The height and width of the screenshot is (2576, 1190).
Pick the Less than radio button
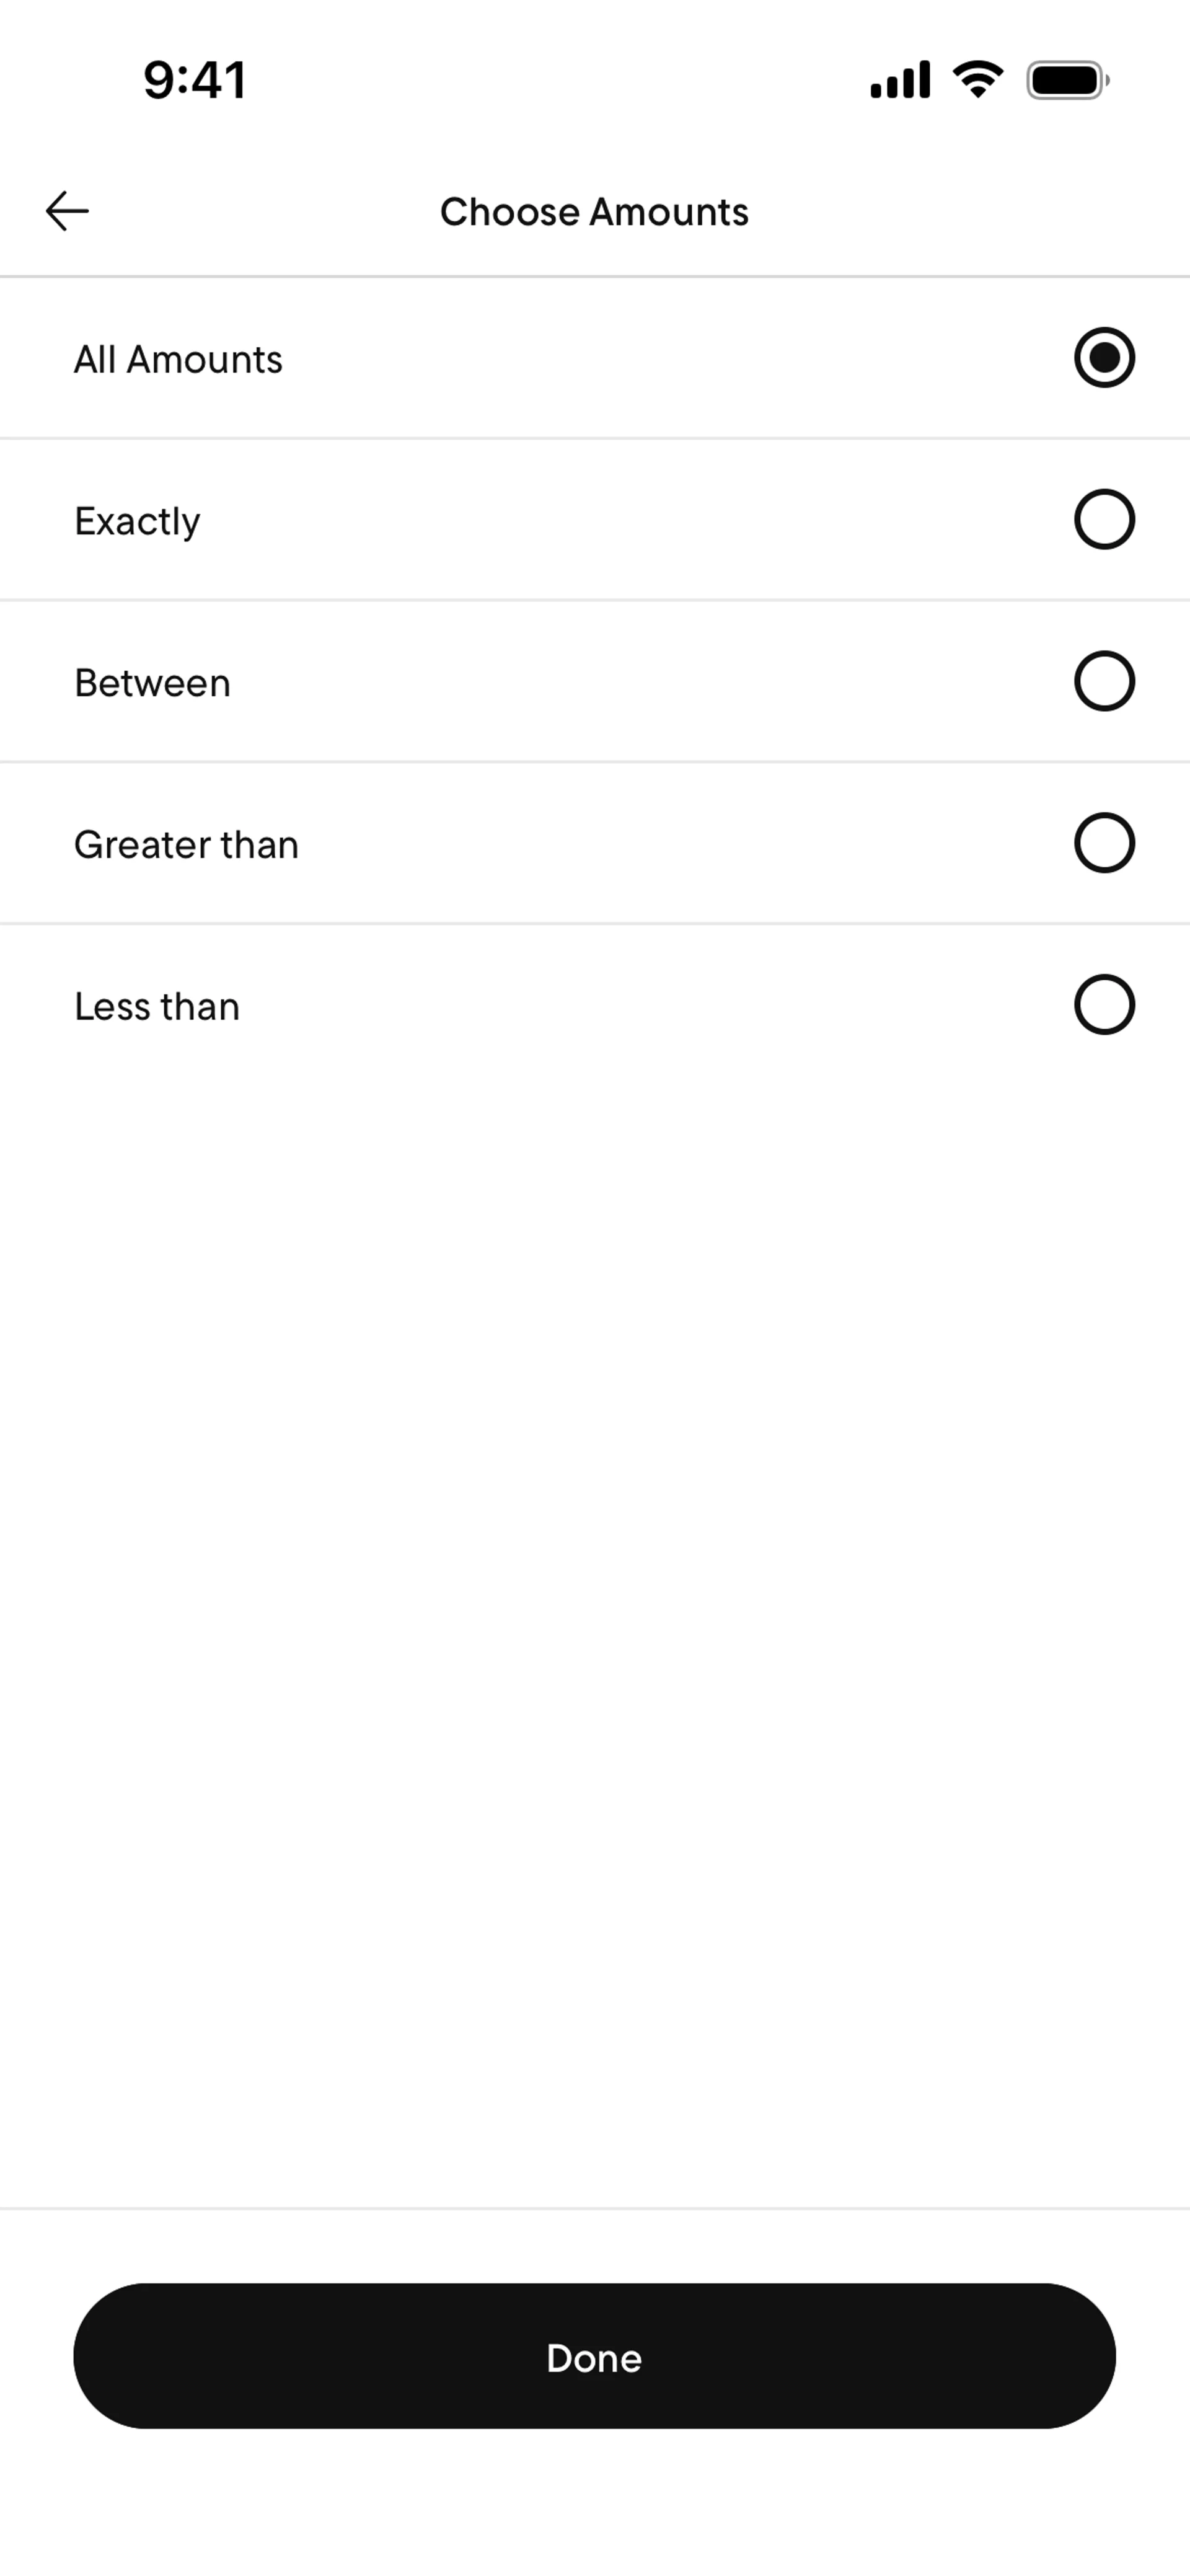point(1104,1004)
